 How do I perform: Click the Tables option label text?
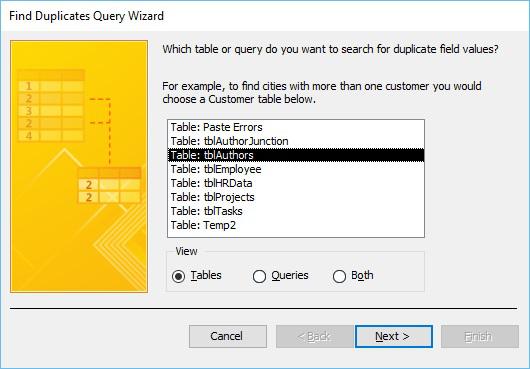coord(206,275)
